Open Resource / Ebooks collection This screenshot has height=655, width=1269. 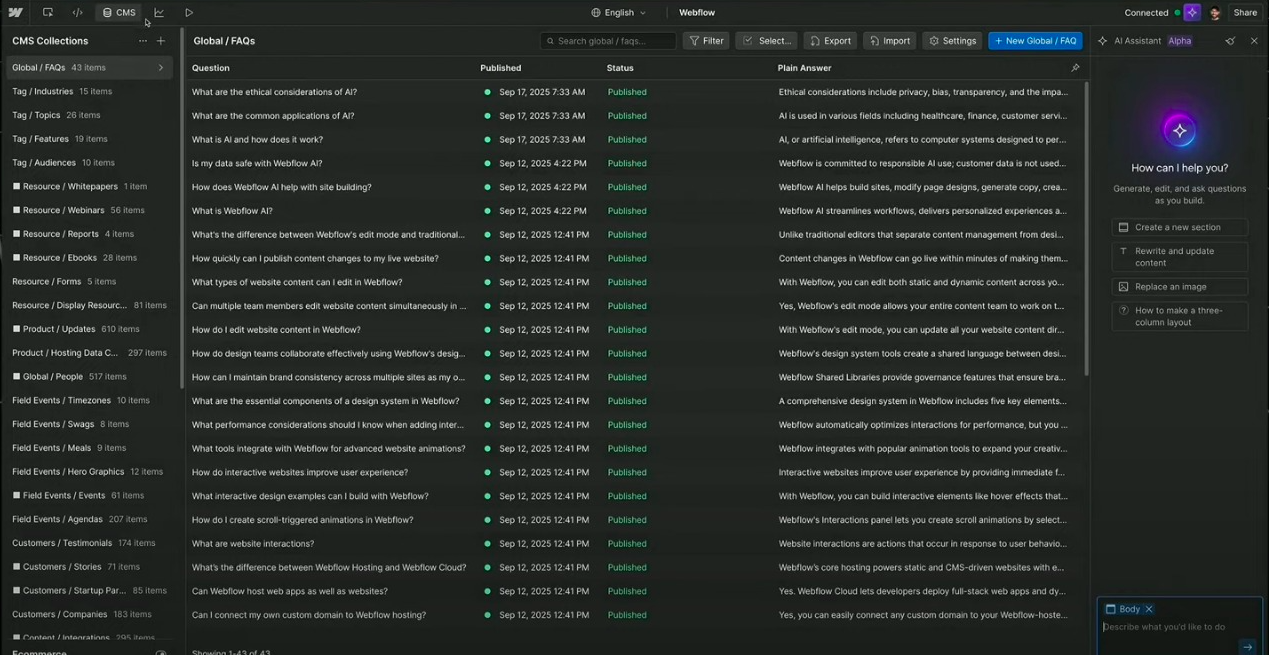click(89, 258)
